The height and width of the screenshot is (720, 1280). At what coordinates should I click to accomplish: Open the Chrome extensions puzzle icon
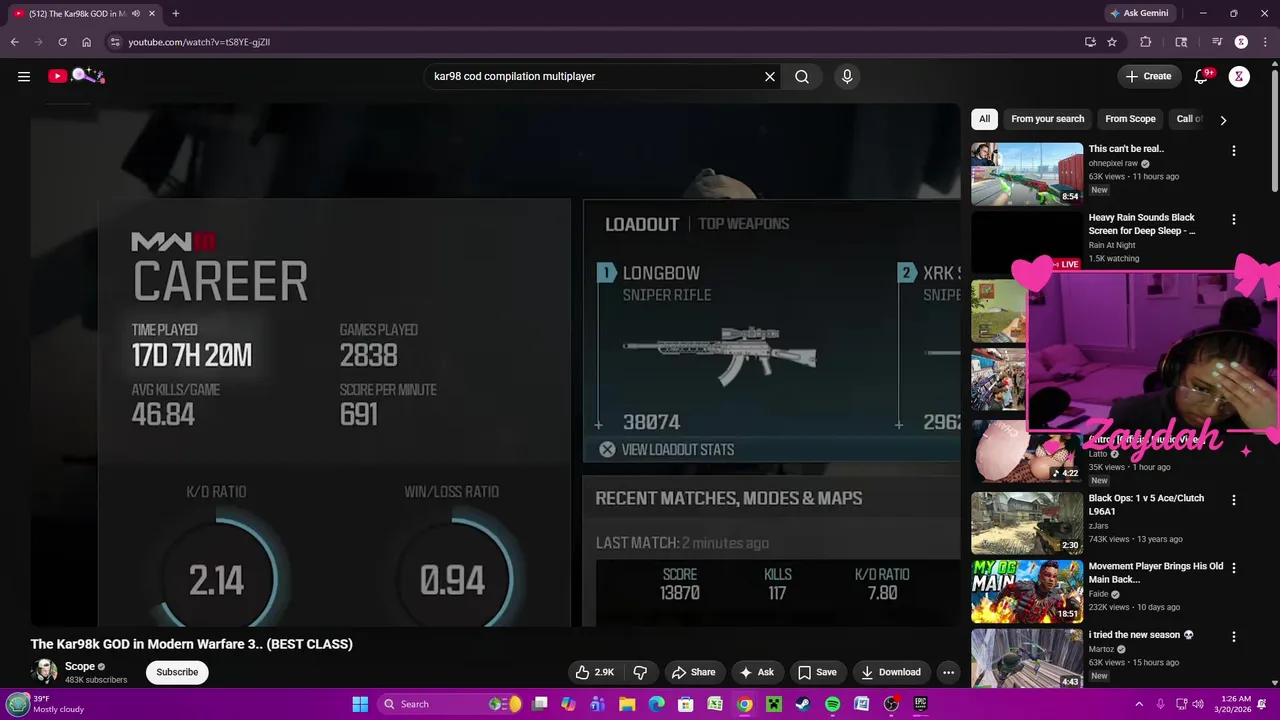[1146, 42]
